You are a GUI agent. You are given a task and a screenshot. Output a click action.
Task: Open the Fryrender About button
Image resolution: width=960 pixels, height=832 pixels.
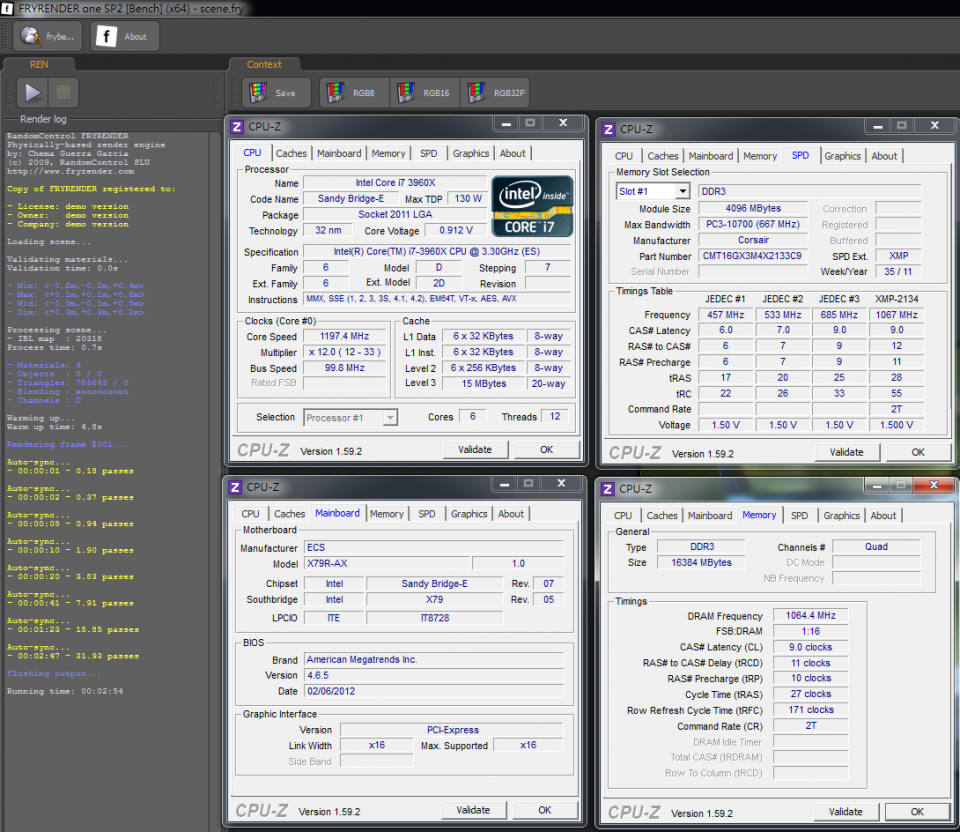[124, 36]
